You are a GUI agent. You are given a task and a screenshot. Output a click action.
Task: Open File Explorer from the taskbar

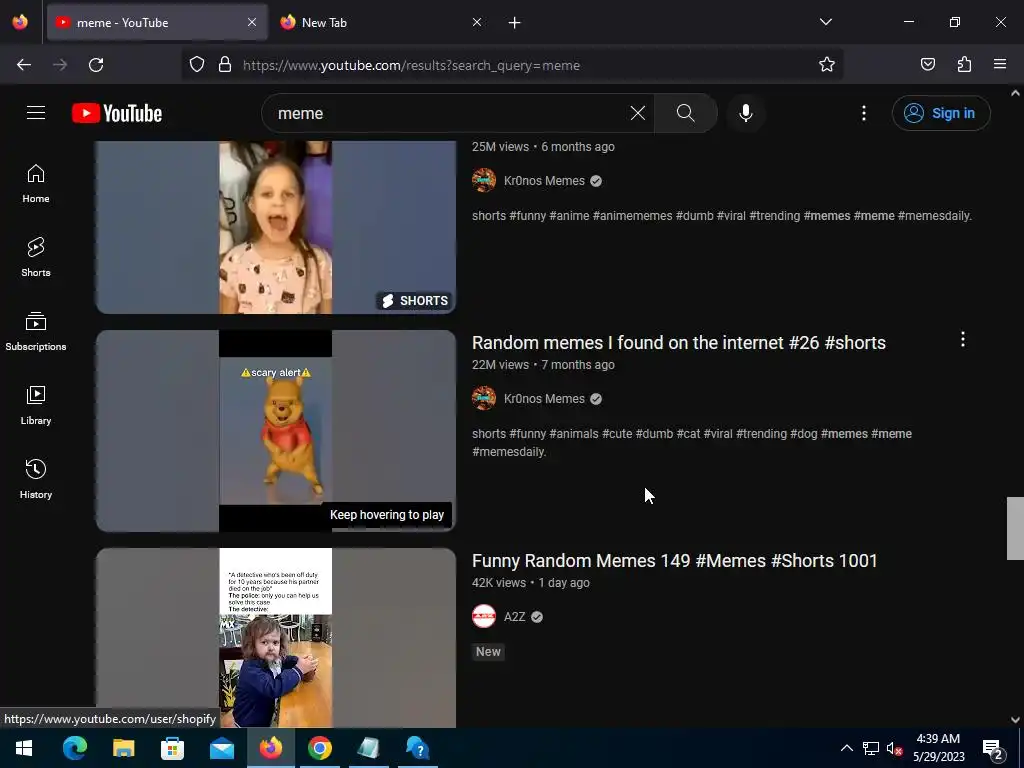tap(123, 748)
